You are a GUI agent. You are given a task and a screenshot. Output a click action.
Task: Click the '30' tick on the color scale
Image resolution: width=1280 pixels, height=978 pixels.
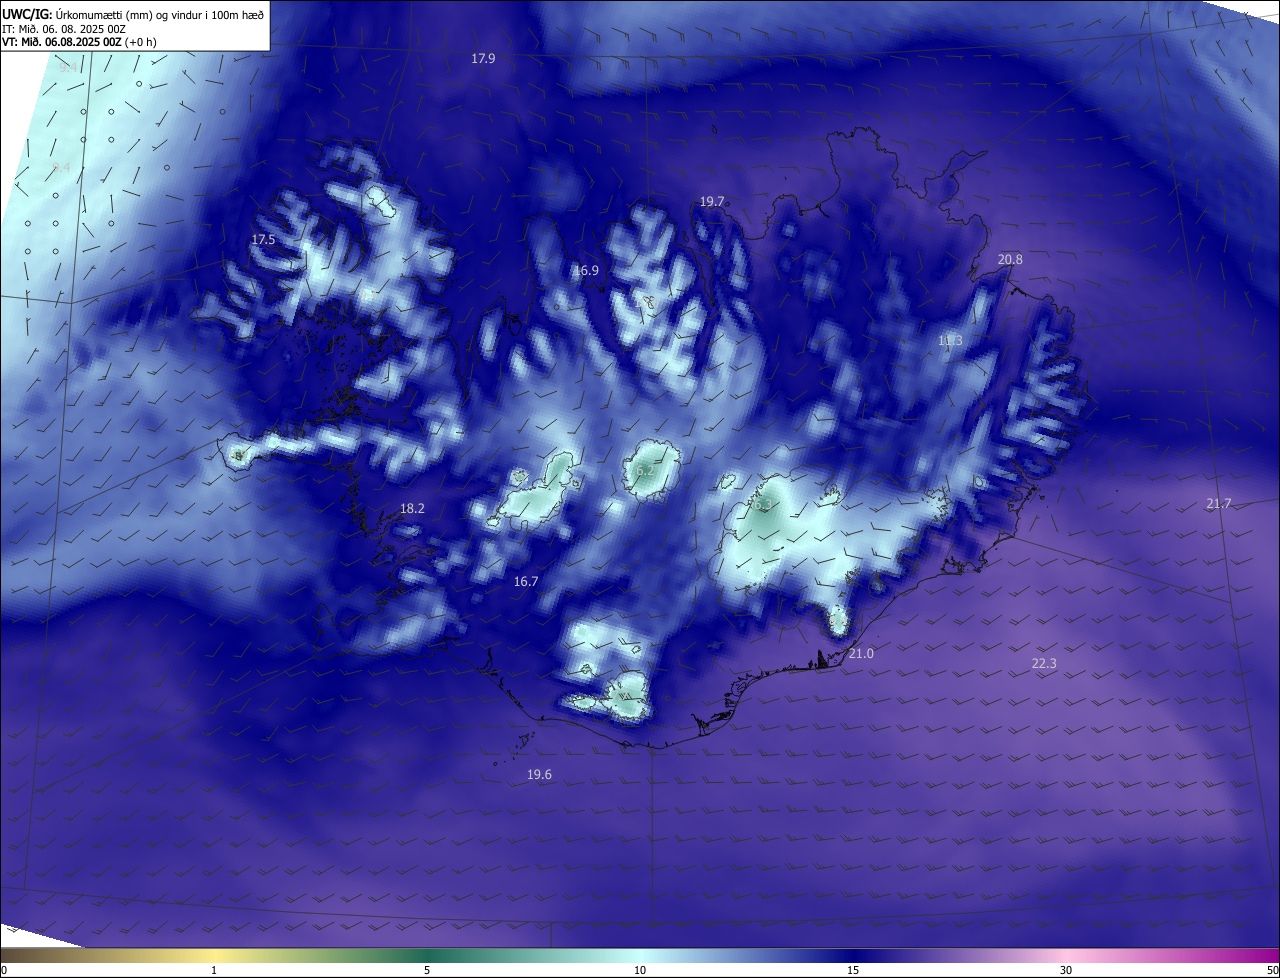click(x=1066, y=971)
